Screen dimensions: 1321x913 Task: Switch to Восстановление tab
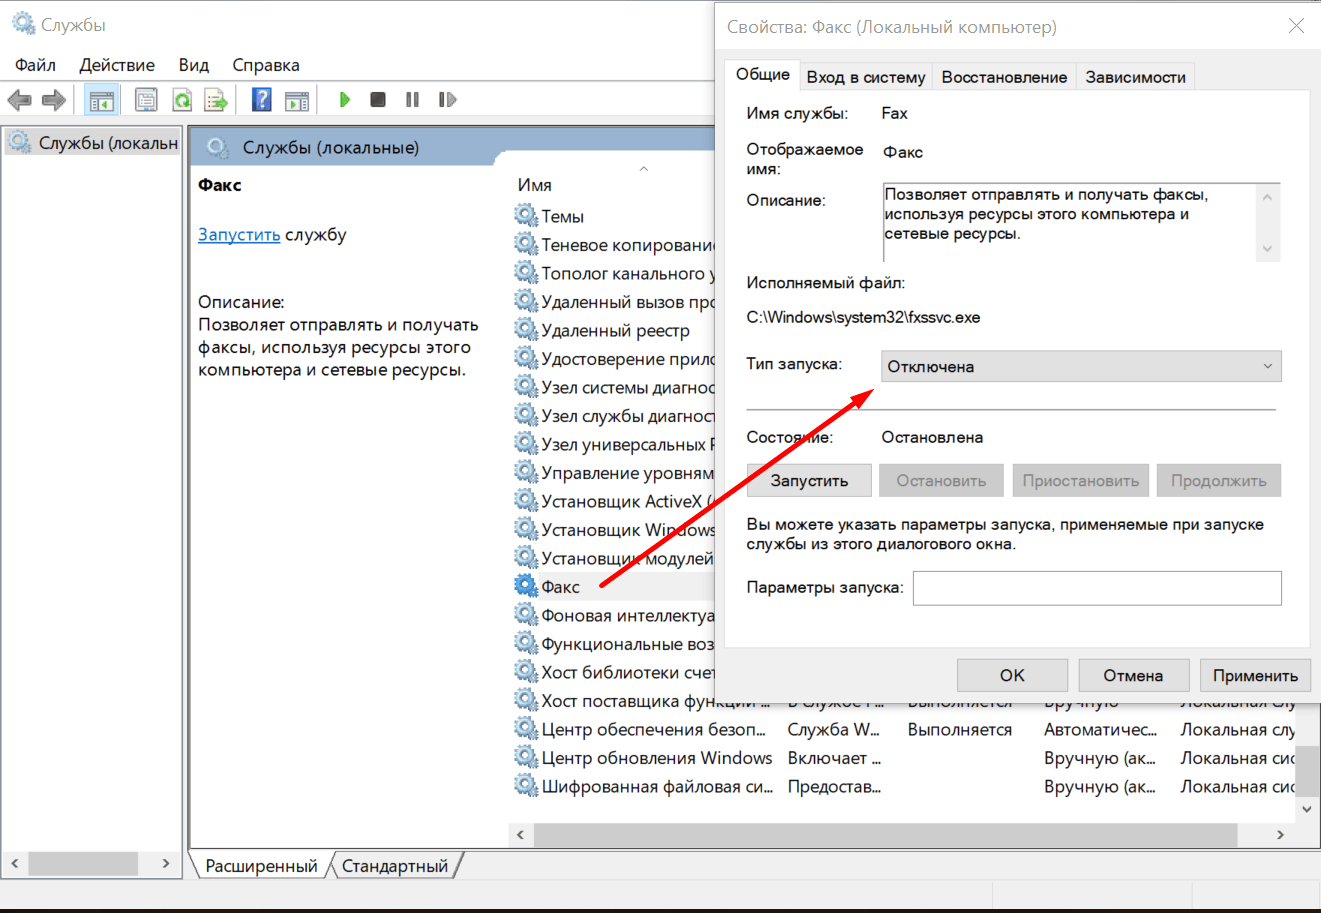pos(1004,77)
